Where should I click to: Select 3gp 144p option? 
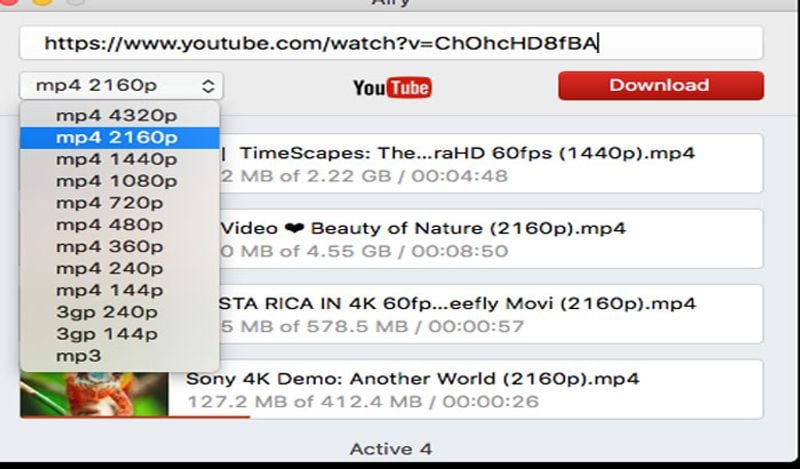click(x=120, y=334)
